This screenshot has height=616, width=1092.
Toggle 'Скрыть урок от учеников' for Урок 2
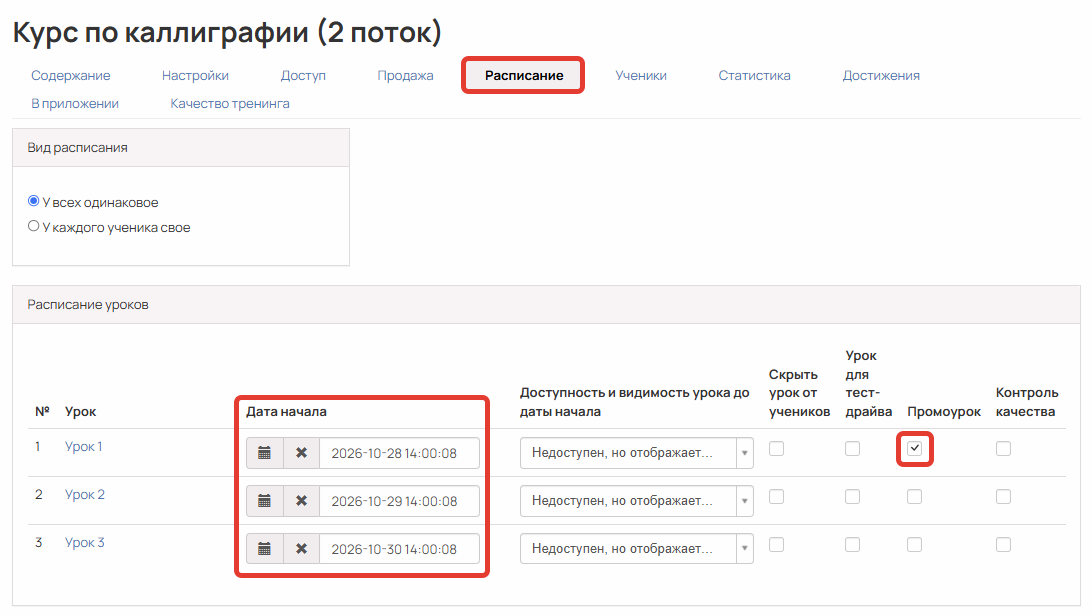pyautogui.click(x=777, y=497)
